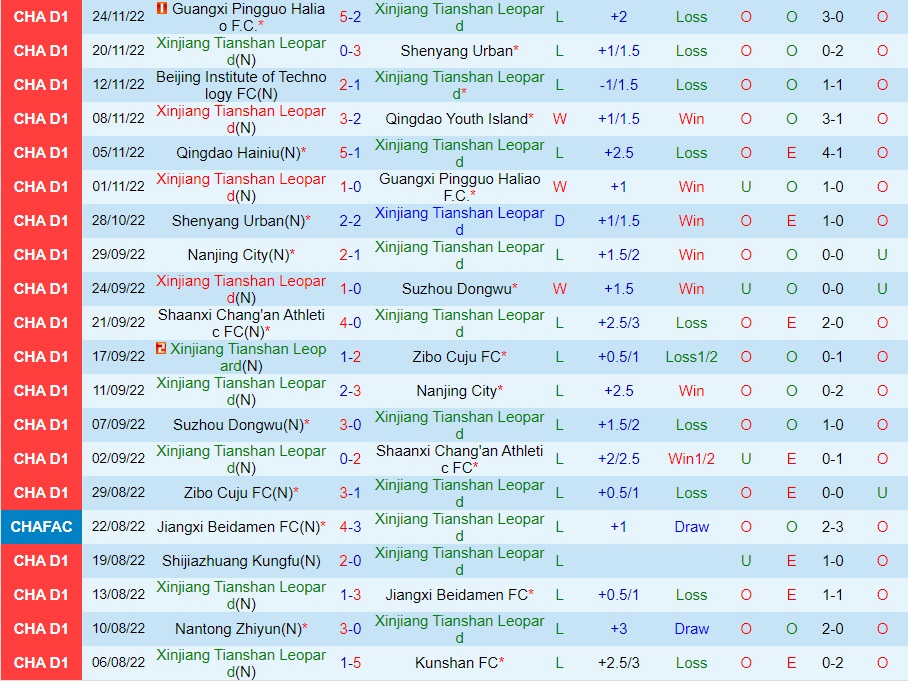The image size is (908, 681).
Task: Click the 3-1 halftime score on 08/11/22
Action: 832,119
